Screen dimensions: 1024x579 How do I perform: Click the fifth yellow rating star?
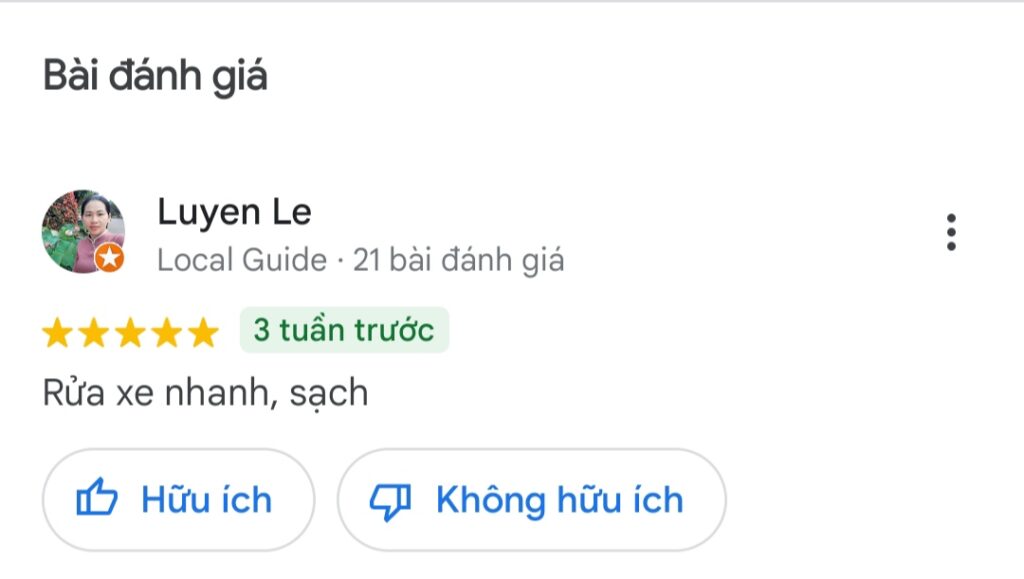point(203,332)
